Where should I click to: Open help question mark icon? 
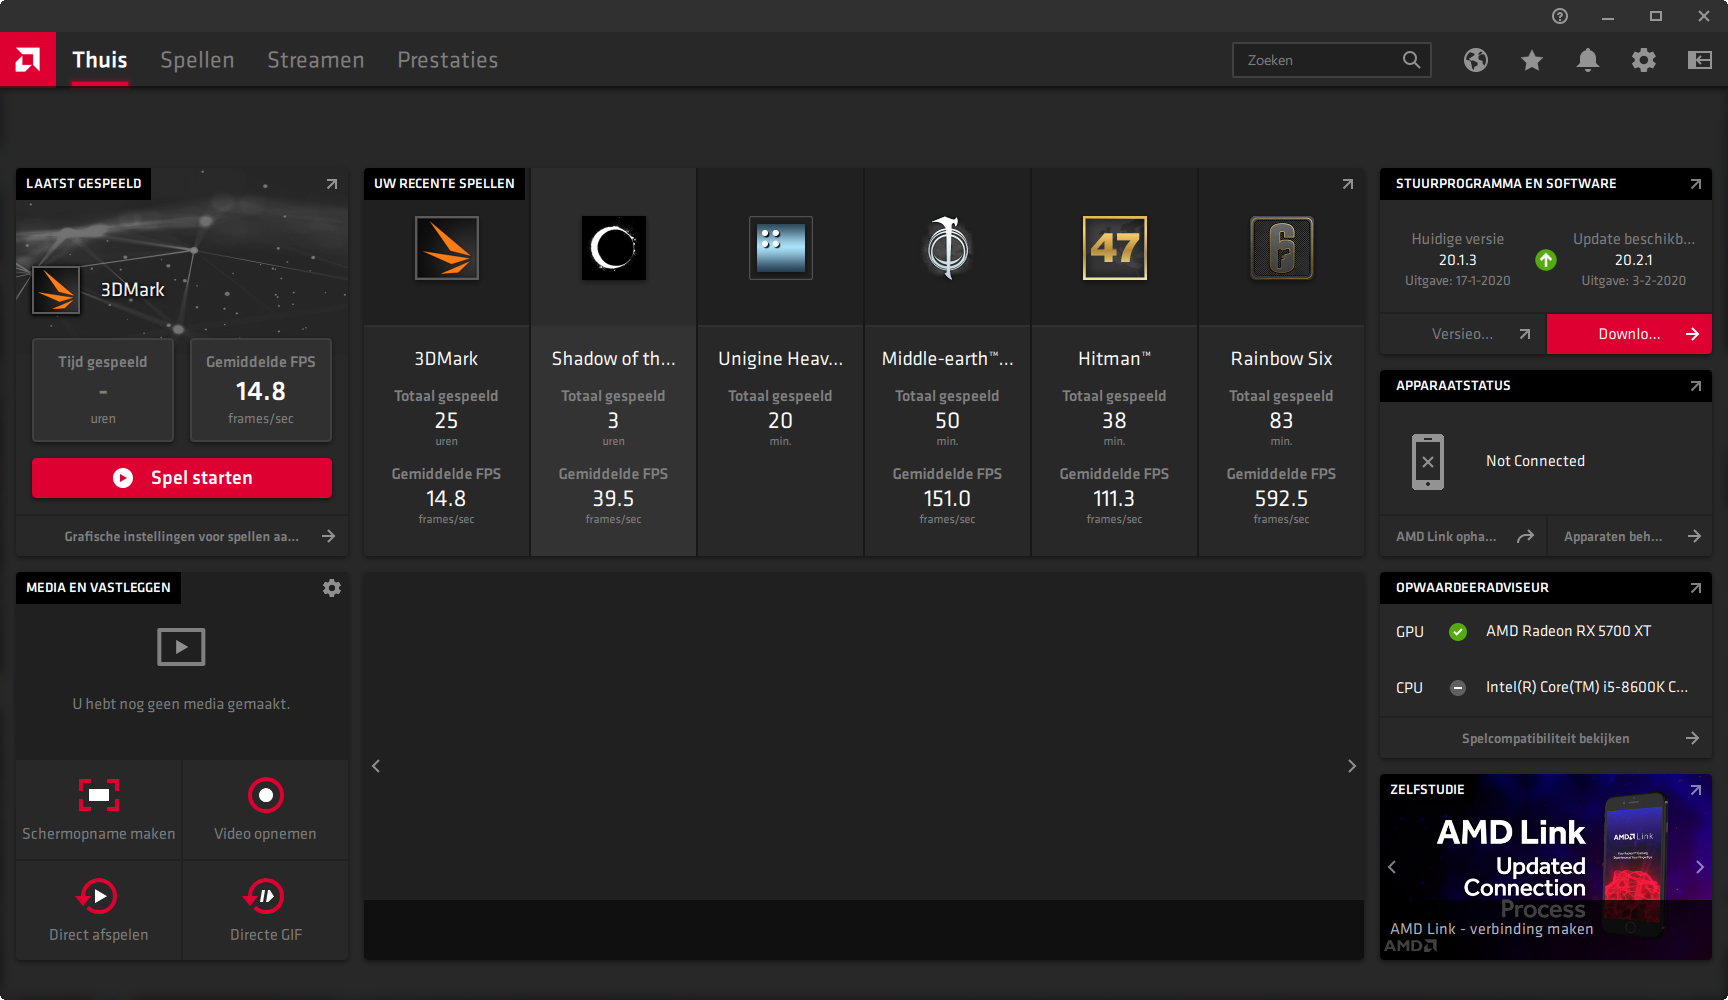tap(1560, 16)
